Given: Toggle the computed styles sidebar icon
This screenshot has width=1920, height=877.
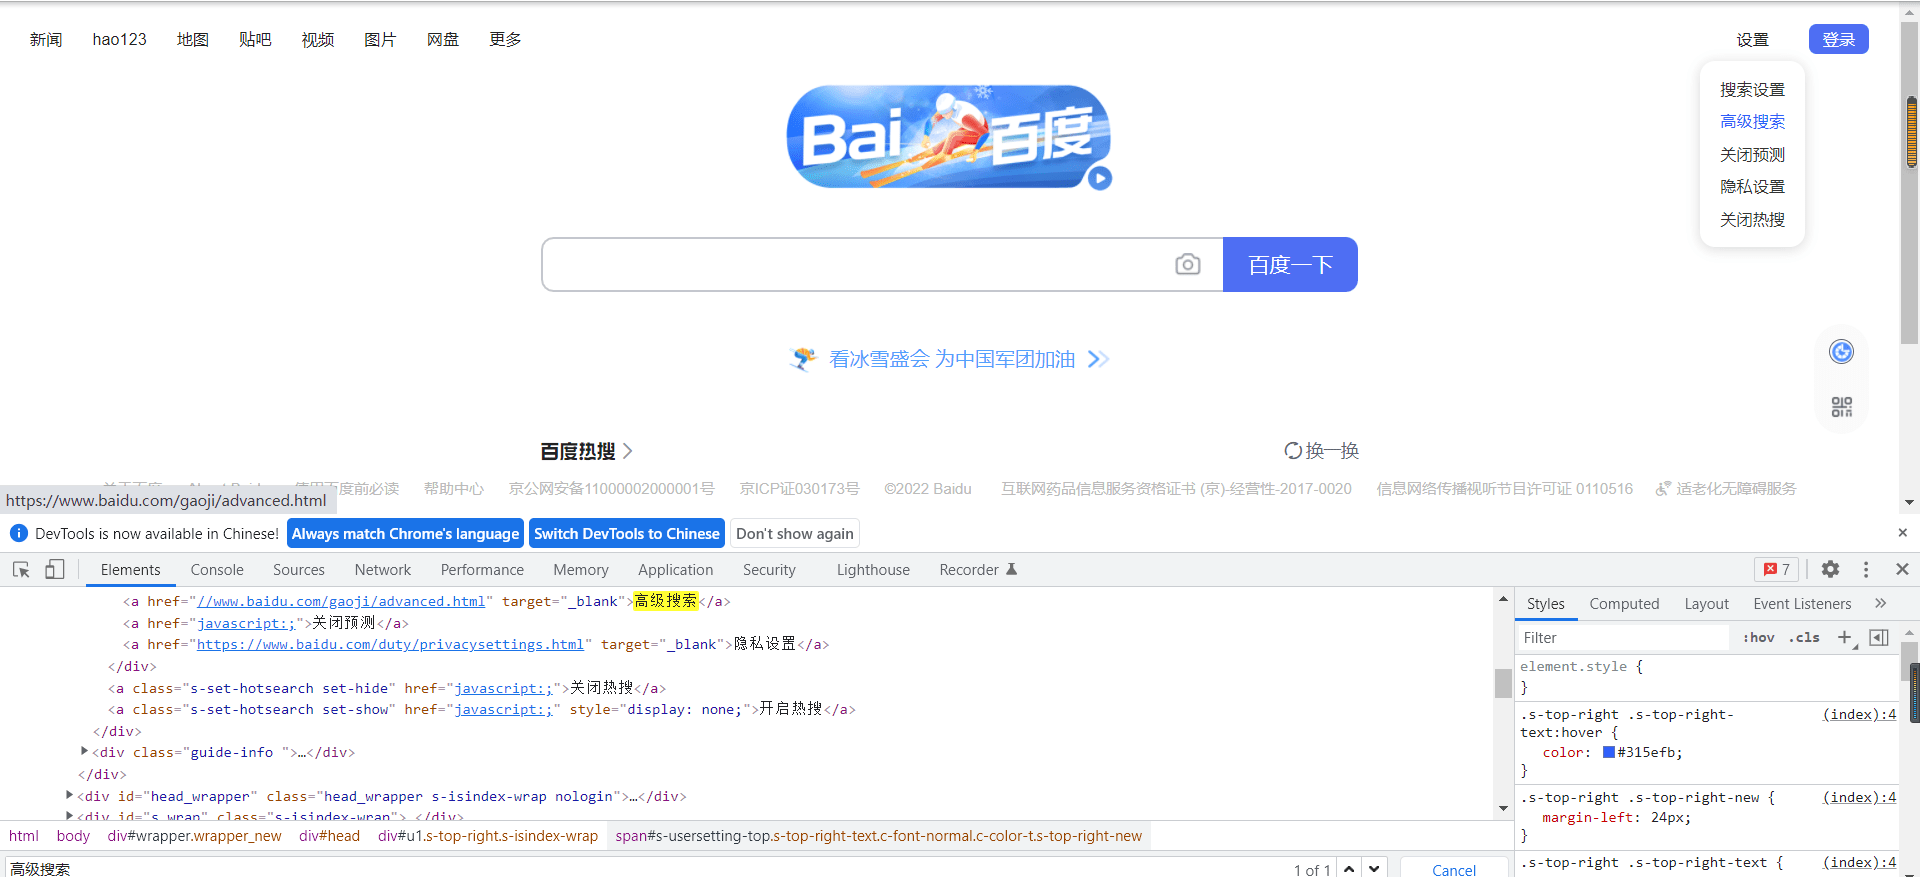Looking at the screenshot, I should (x=1879, y=638).
